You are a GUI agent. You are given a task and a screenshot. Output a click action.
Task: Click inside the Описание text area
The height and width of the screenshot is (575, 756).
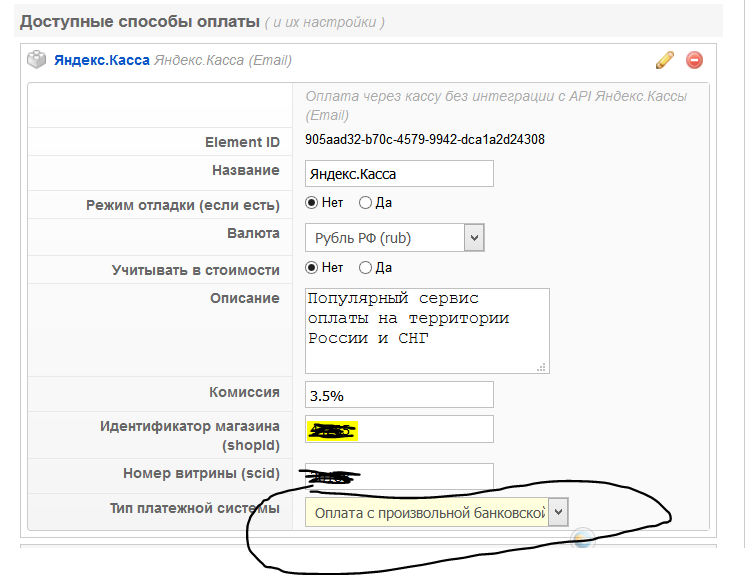coord(427,330)
